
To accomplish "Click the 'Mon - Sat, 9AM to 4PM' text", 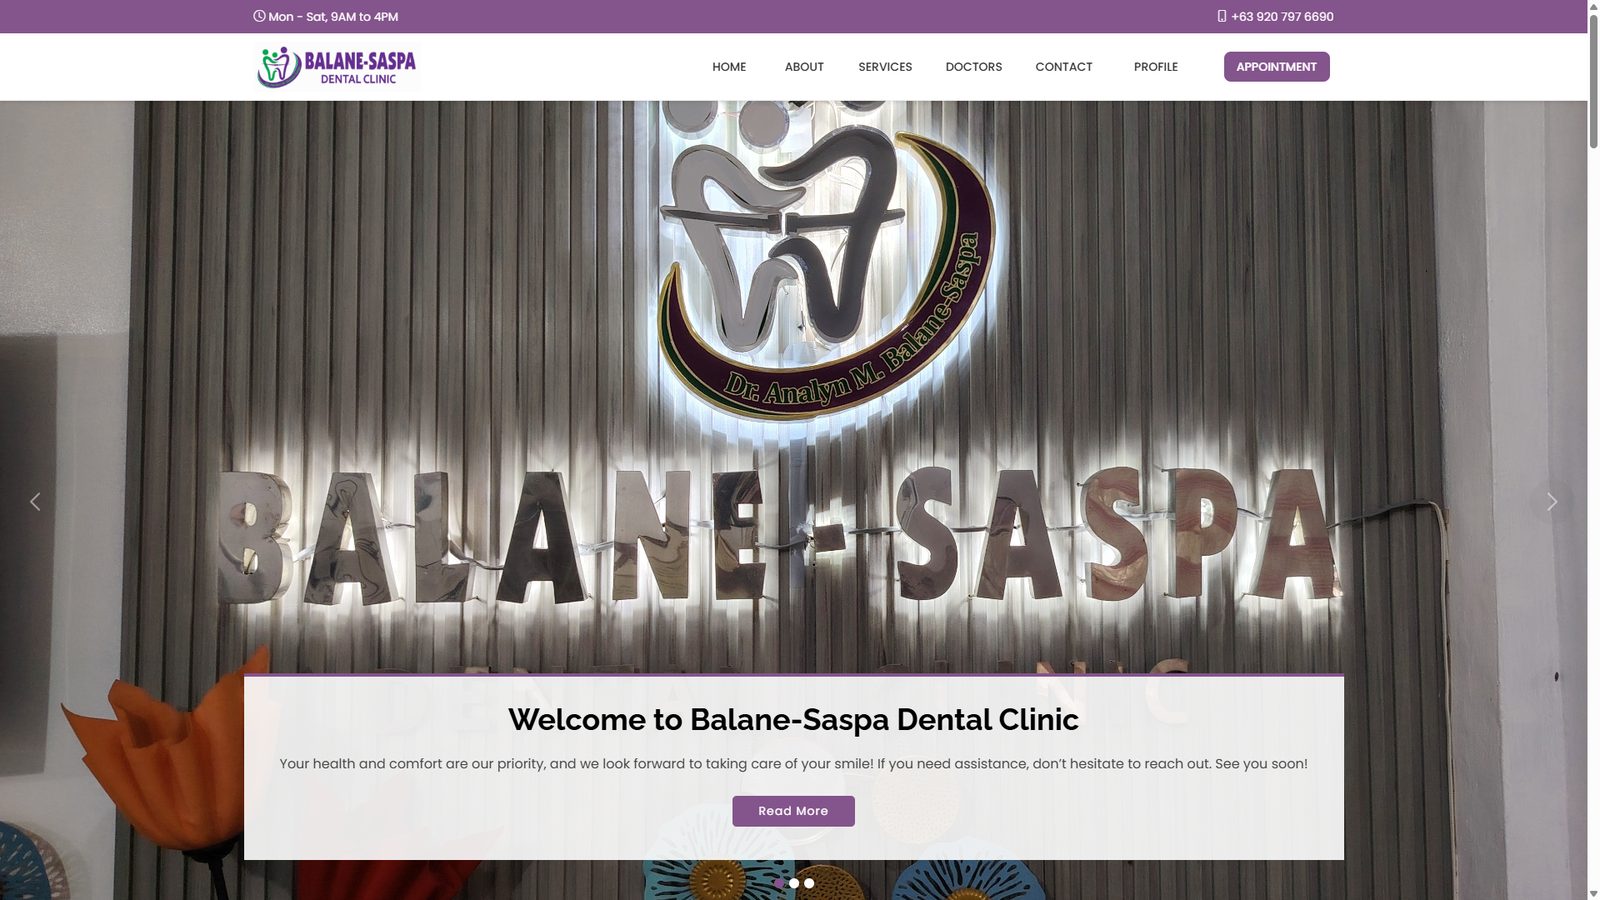I will (333, 16).
